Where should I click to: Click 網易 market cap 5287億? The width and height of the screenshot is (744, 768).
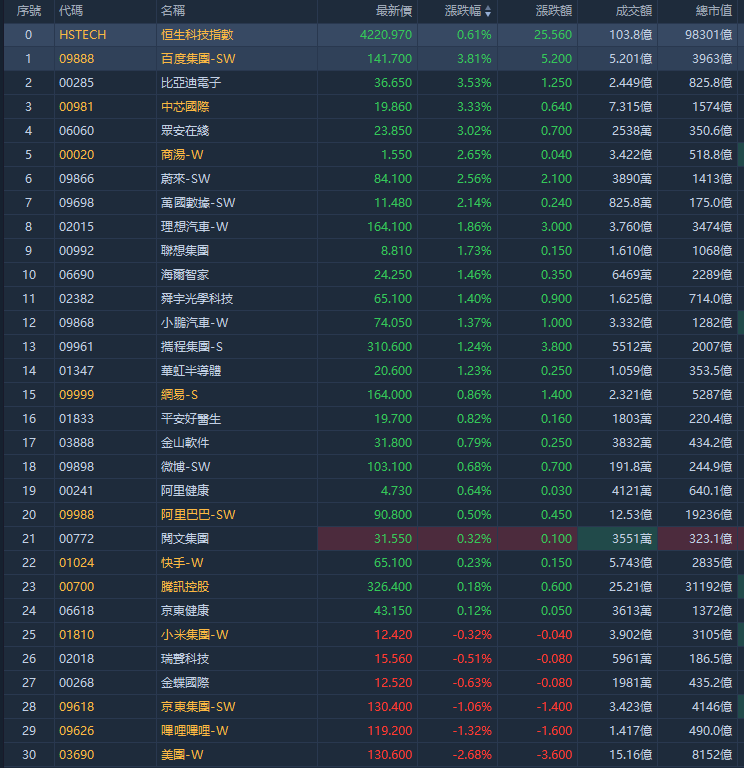click(x=712, y=395)
